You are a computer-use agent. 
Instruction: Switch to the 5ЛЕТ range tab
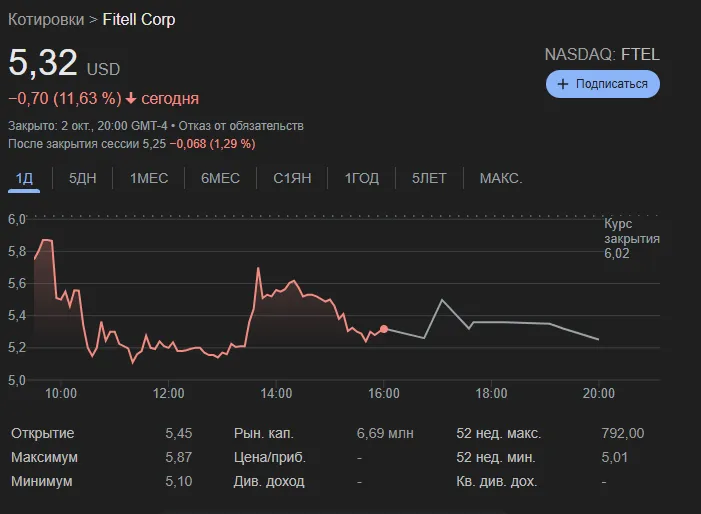429,178
